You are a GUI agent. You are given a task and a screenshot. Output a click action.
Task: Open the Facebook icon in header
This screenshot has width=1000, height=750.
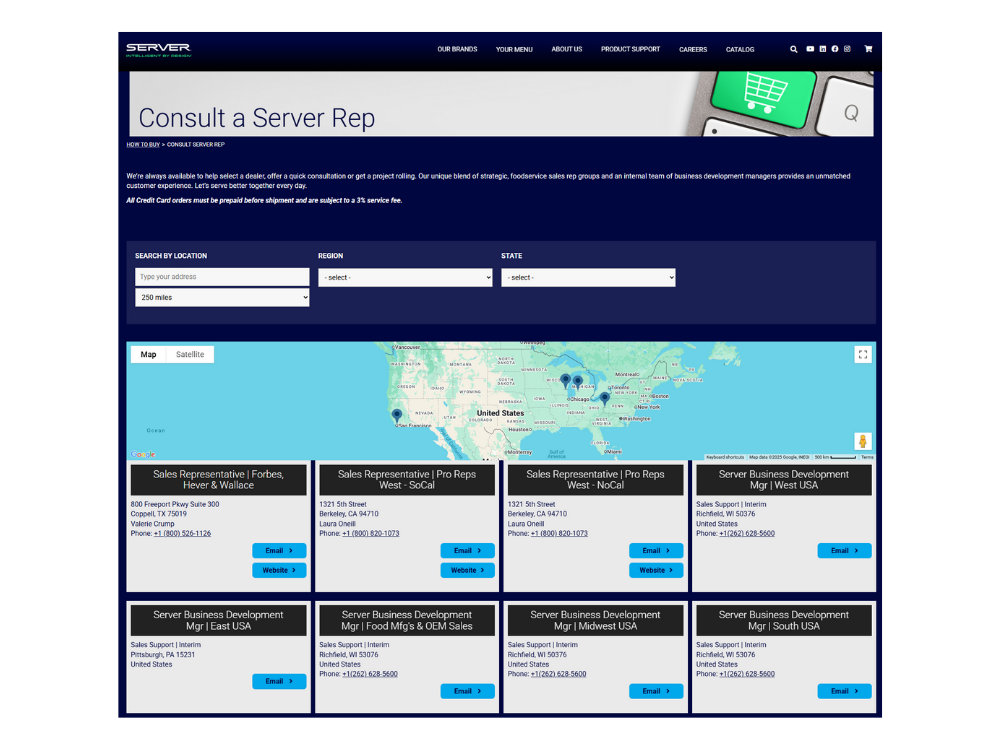tap(835, 49)
